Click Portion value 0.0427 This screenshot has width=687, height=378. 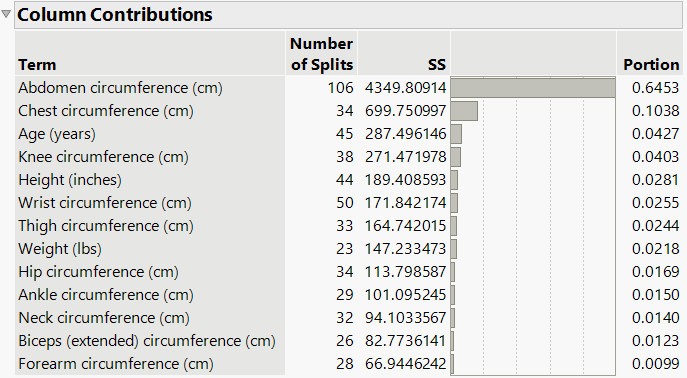(x=655, y=134)
